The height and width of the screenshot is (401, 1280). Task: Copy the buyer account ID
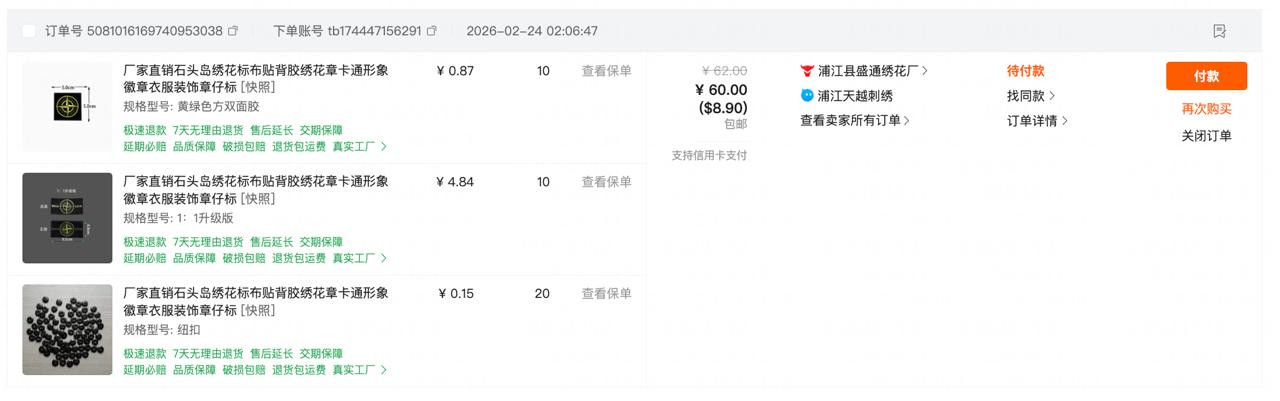coord(432,31)
